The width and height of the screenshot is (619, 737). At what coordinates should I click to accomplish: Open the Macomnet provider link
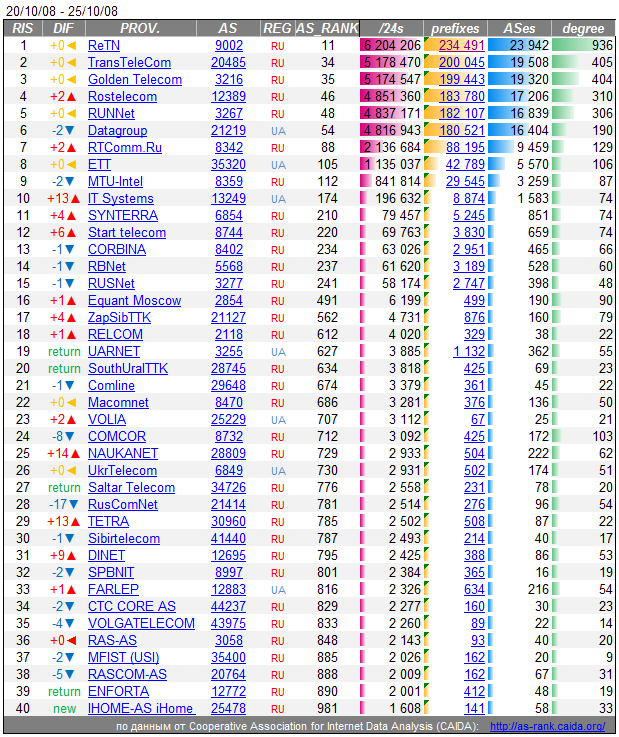[x=118, y=402]
